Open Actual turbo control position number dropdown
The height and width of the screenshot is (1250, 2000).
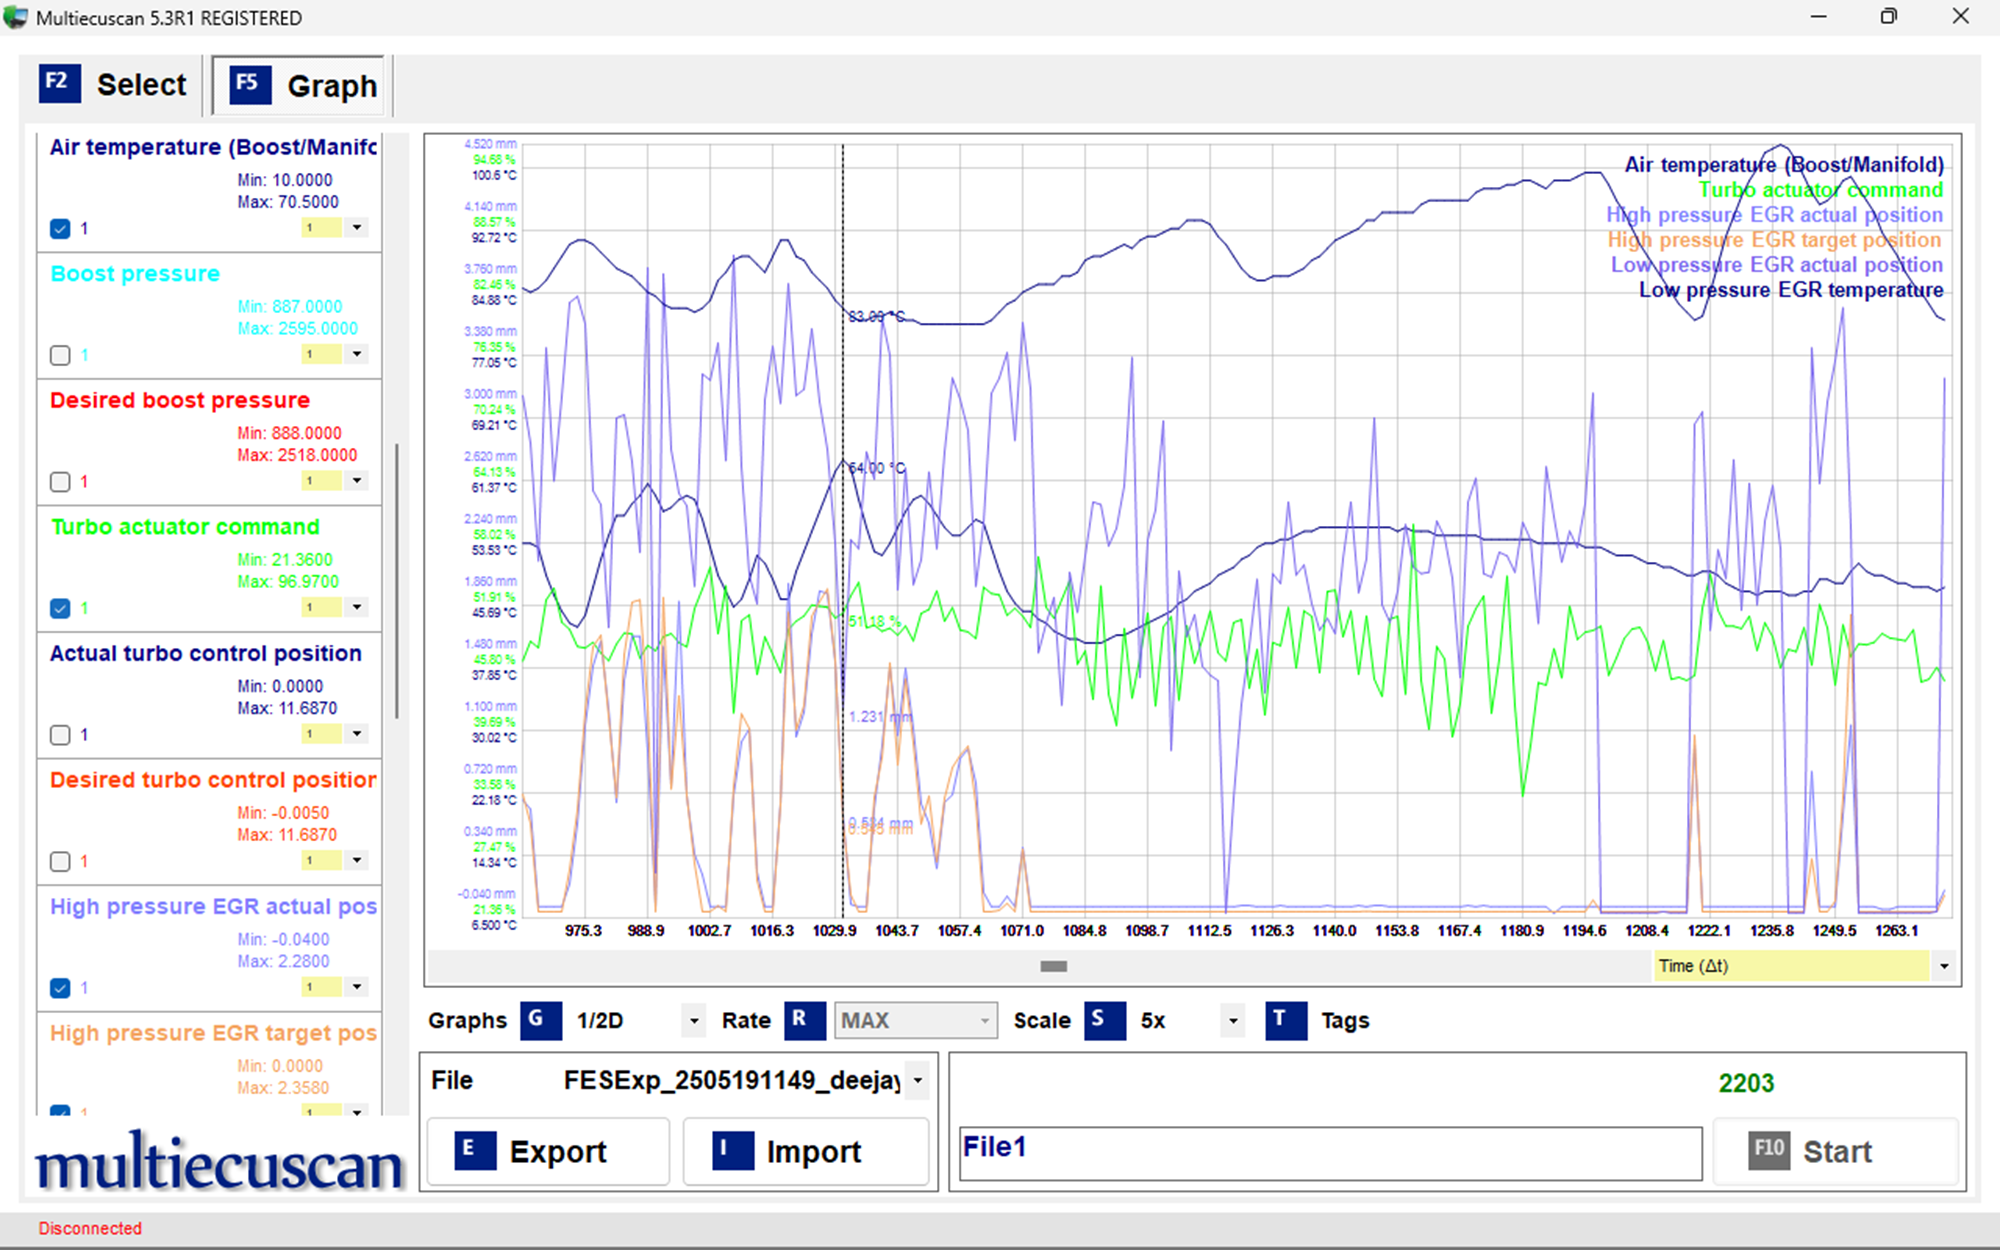[x=357, y=734]
